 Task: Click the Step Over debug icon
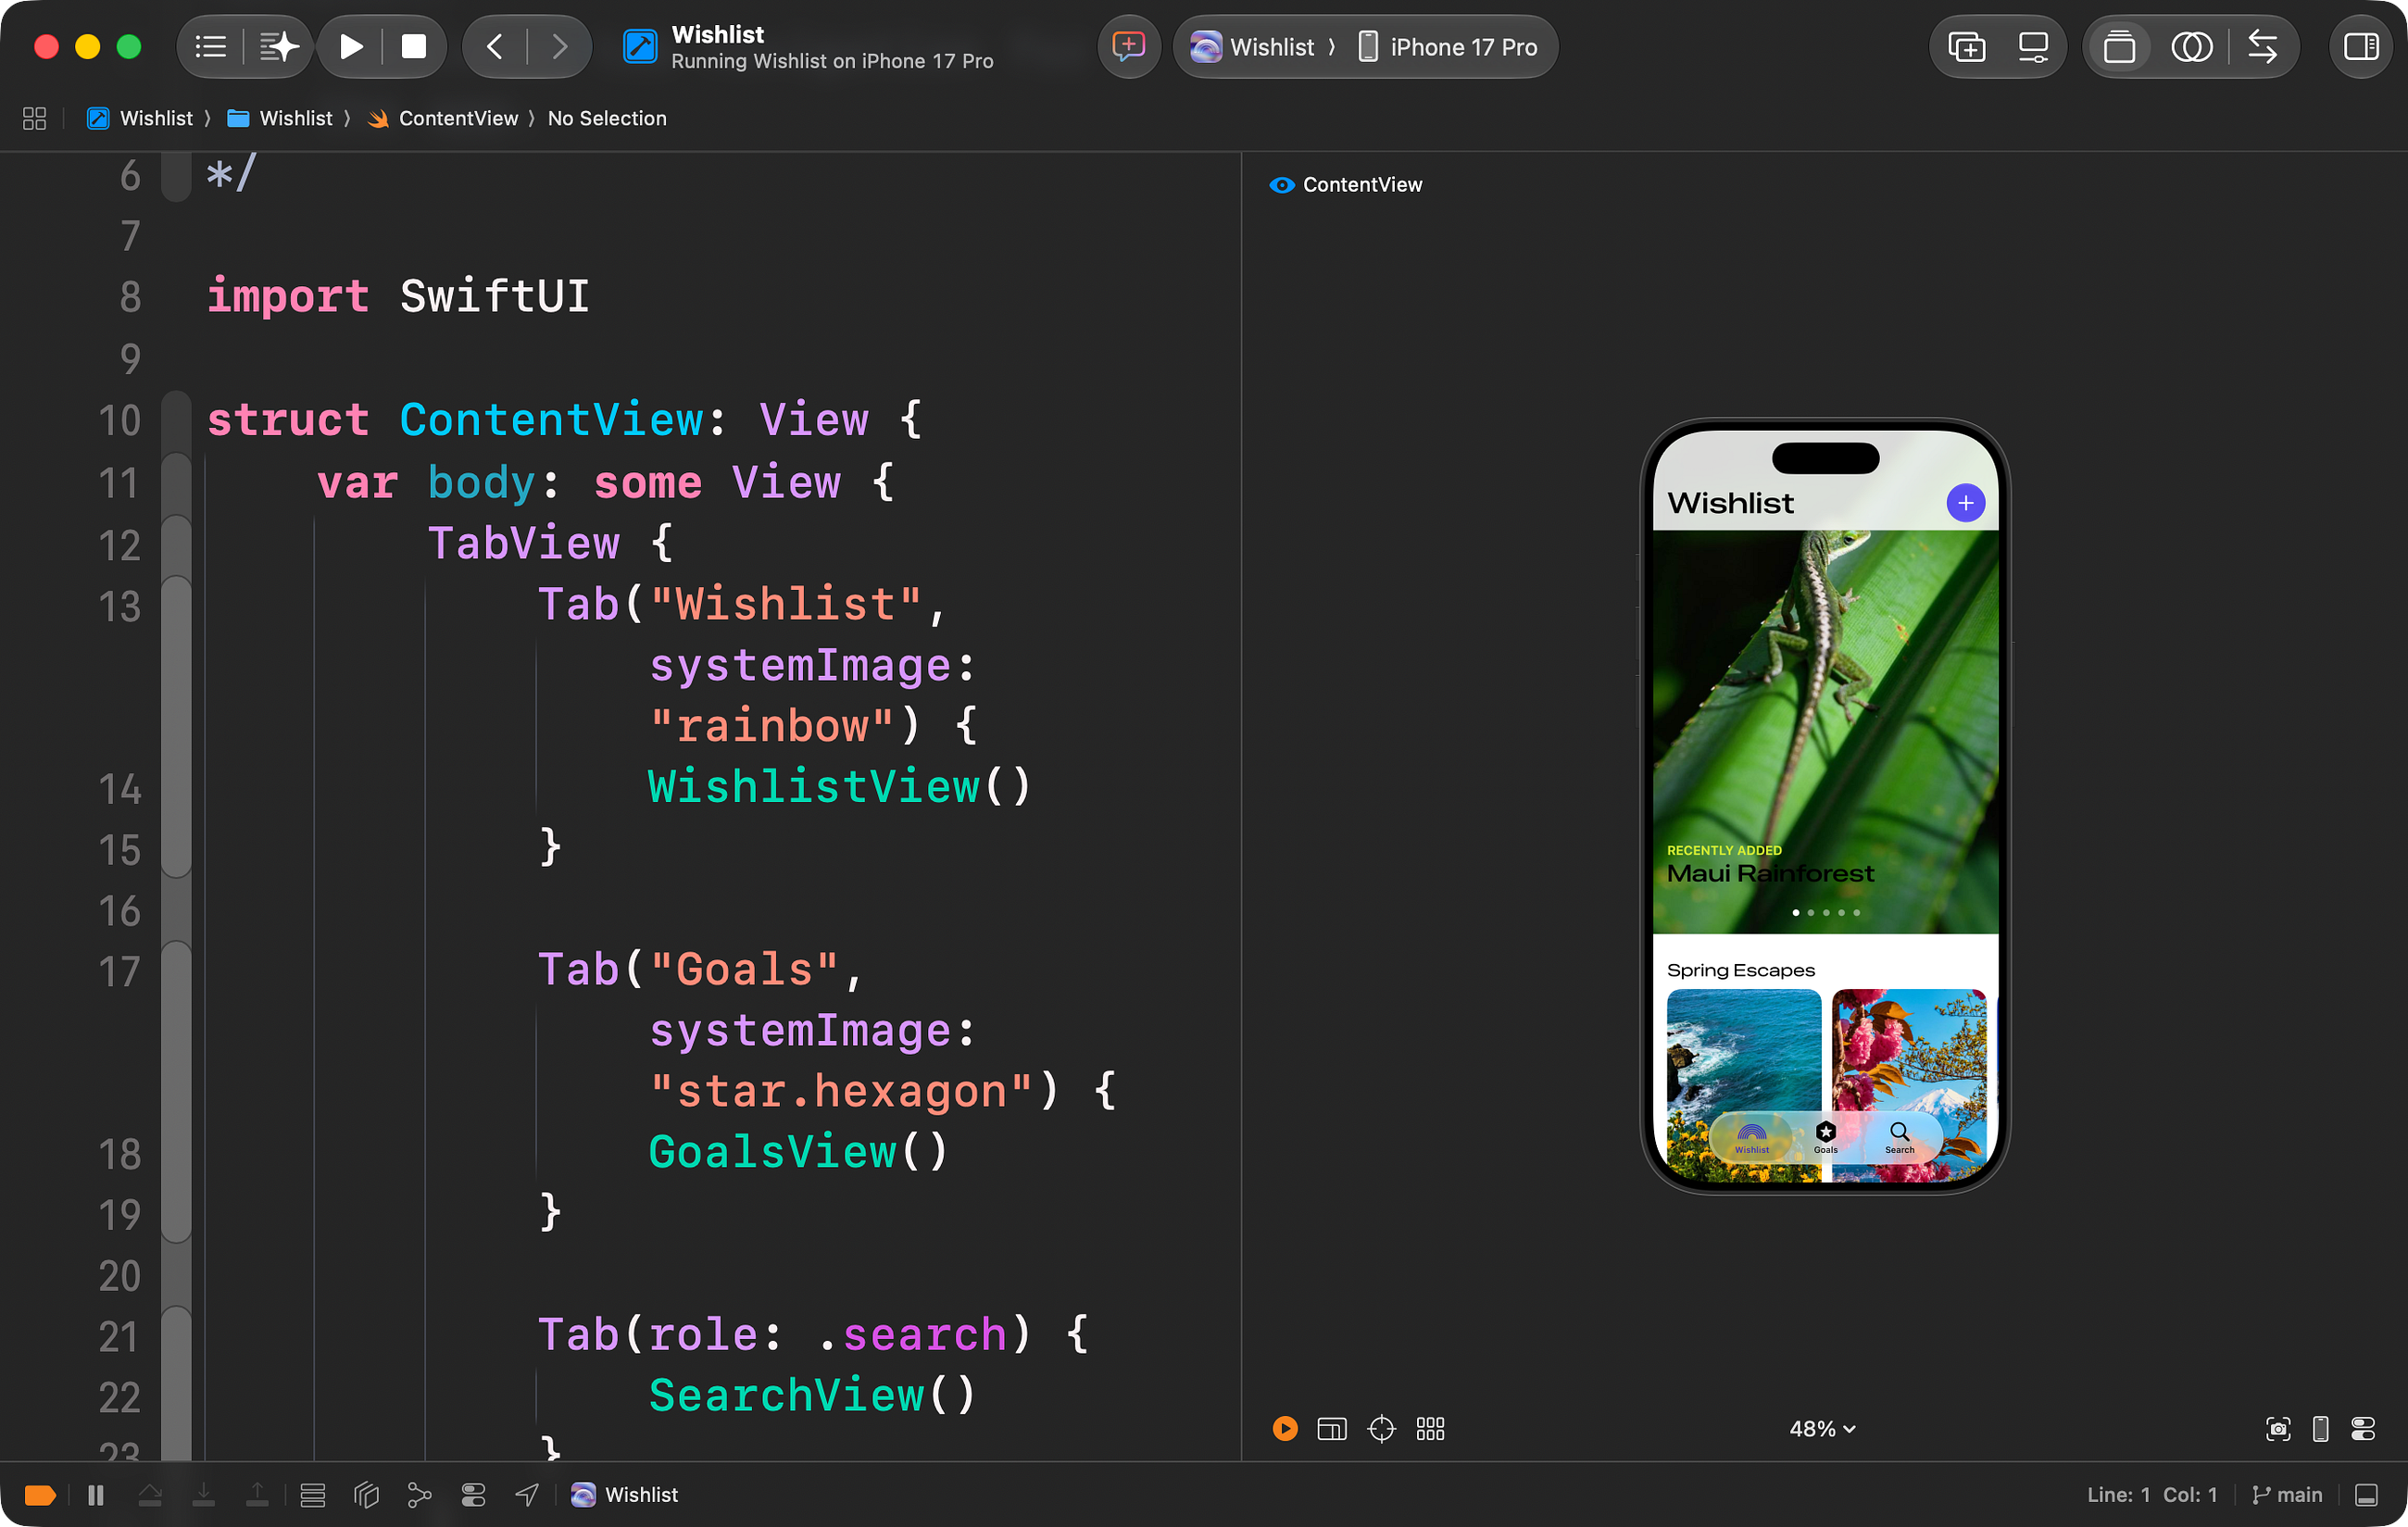click(150, 1495)
